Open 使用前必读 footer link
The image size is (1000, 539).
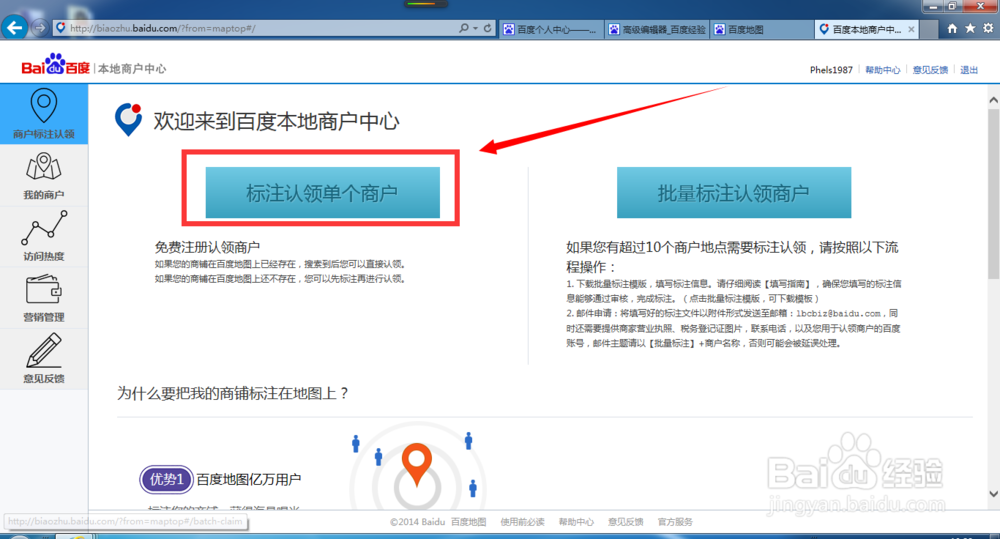pos(522,522)
